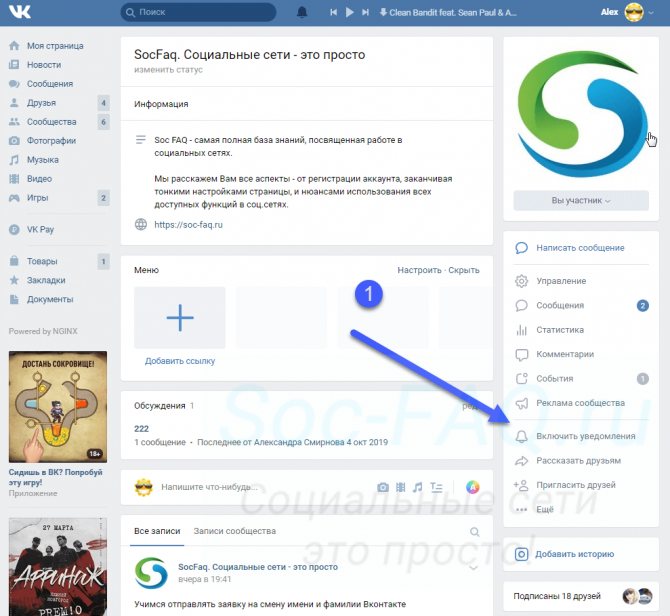The height and width of the screenshot is (616, 670).
Task: Focus the Поиск search field
Action: coord(198,12)
